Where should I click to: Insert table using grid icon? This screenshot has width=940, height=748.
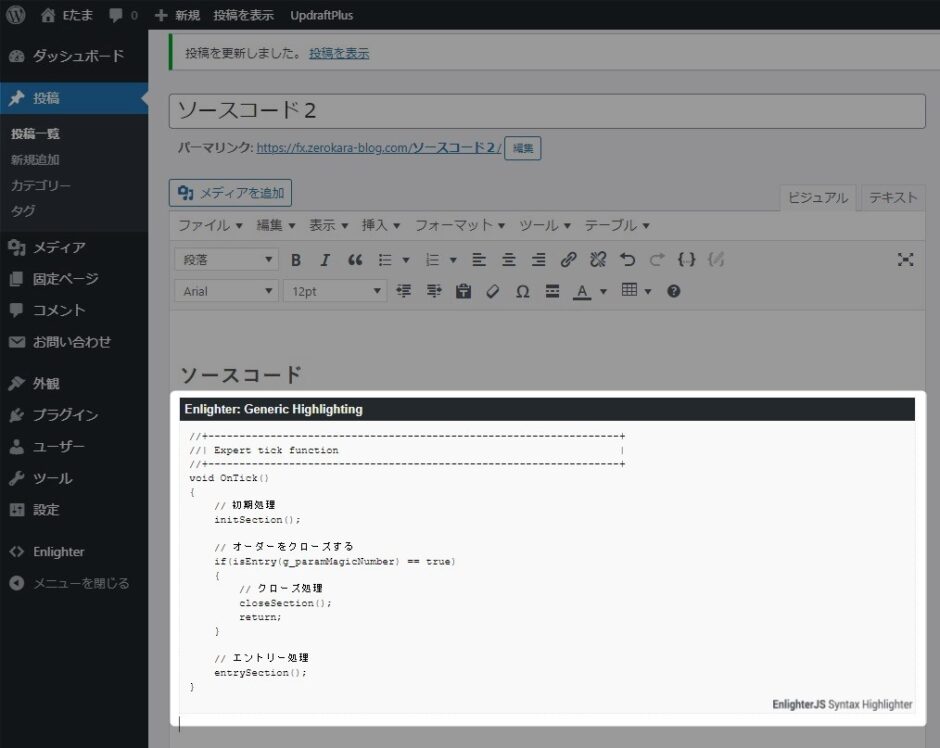[x=629, y=290]
